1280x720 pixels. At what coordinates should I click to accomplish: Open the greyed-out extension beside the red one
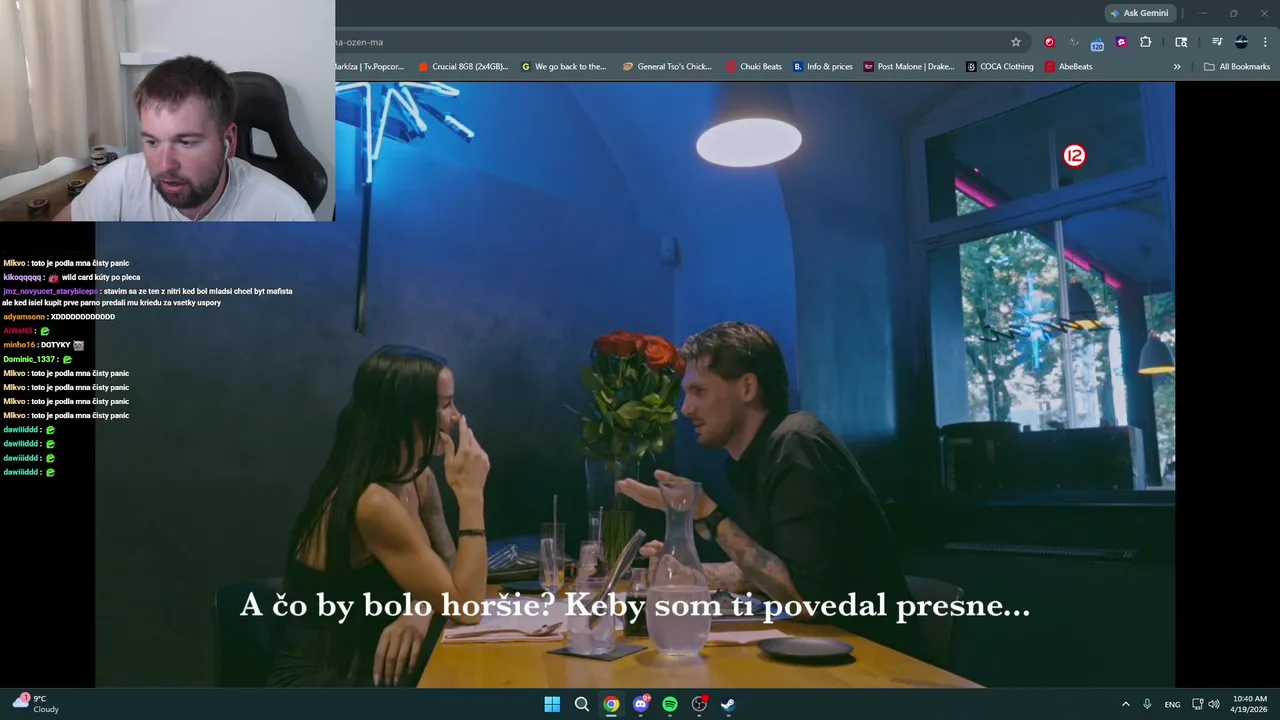(1073, 42)
